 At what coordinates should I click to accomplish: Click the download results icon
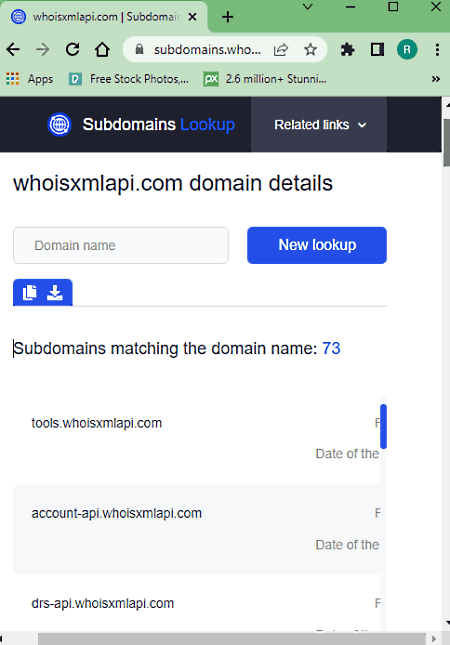[55, 292]
